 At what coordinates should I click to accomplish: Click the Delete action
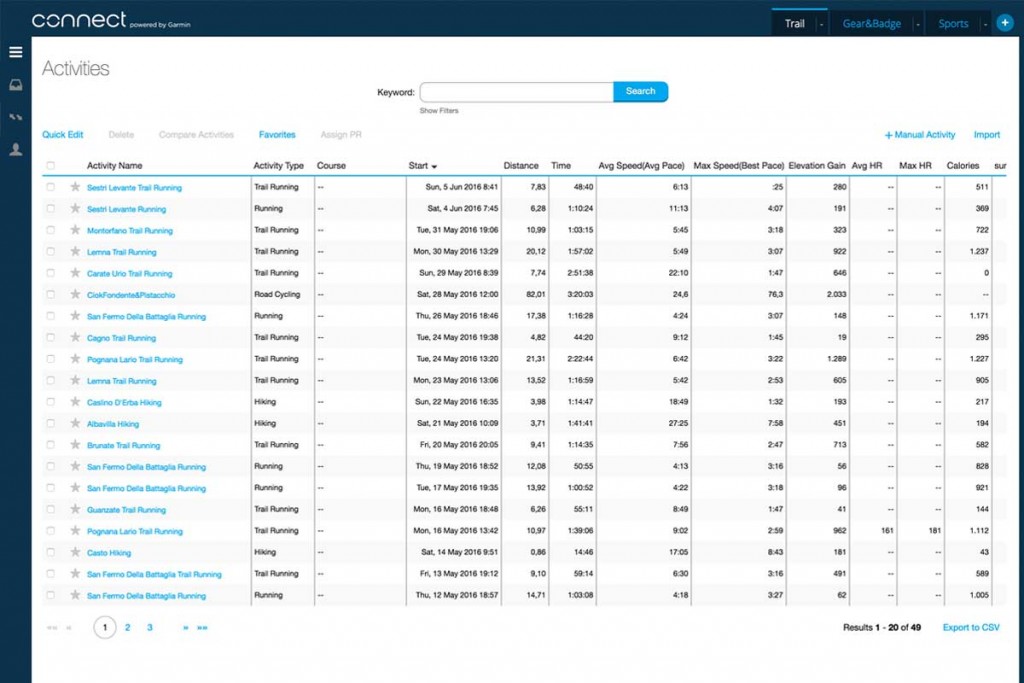121,135
